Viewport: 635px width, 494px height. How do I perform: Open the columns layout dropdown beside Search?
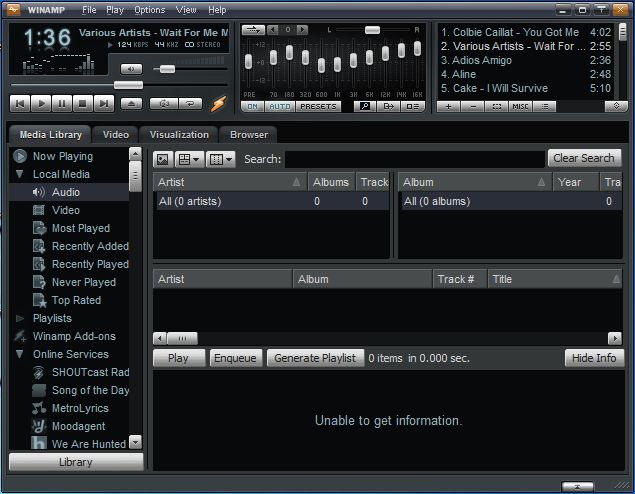tap(221, 160)
